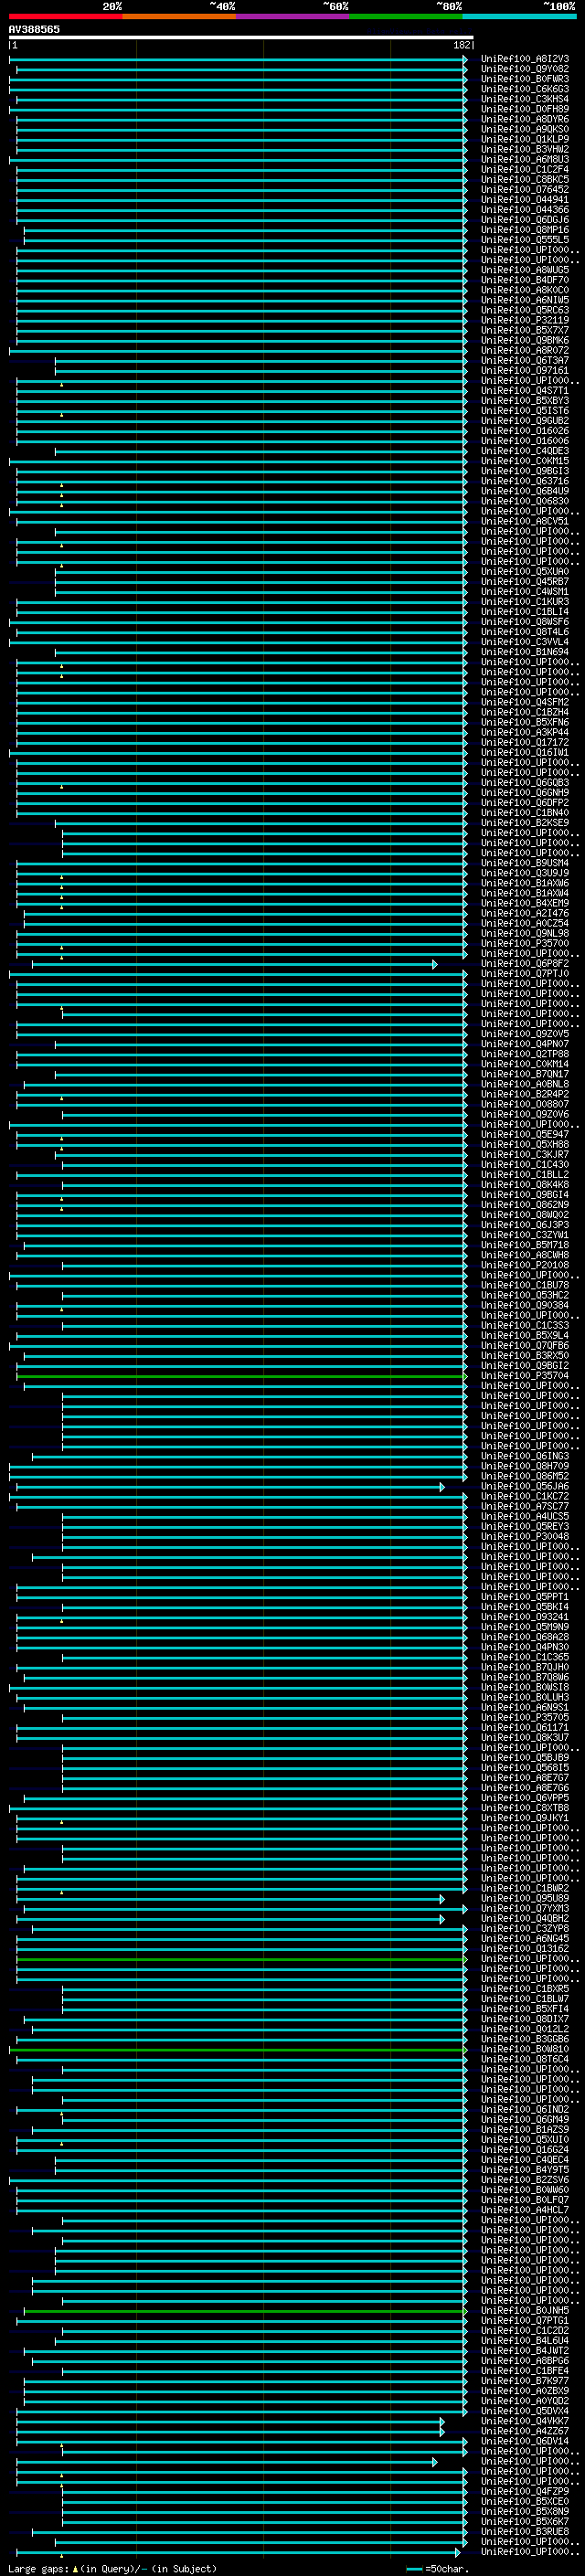585x2576 pixels.
Task: Select hit label UniRef100_B3VHW2
Action: coord(525,149)
